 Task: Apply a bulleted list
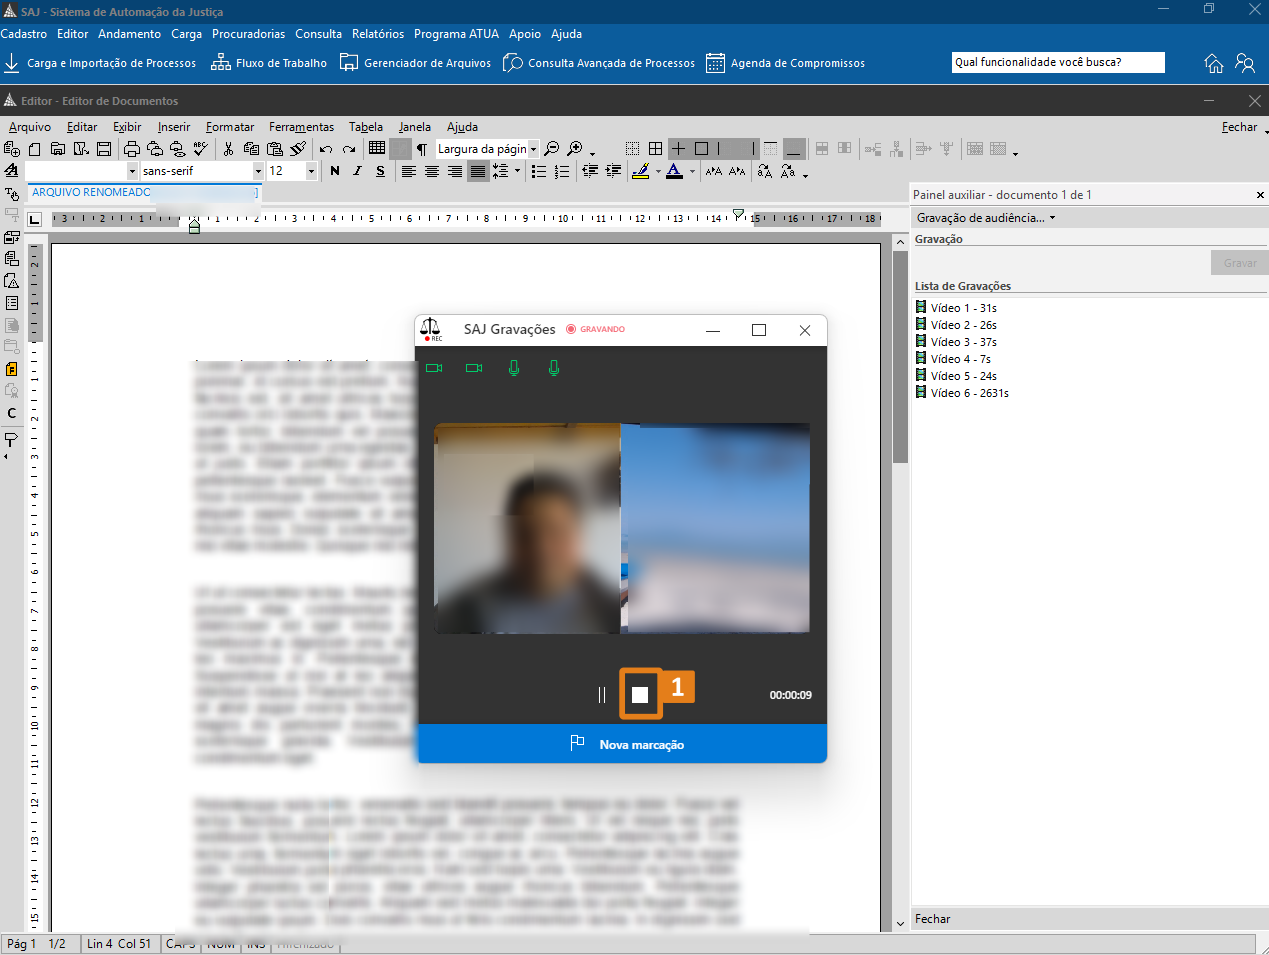[x=539, y=171]
